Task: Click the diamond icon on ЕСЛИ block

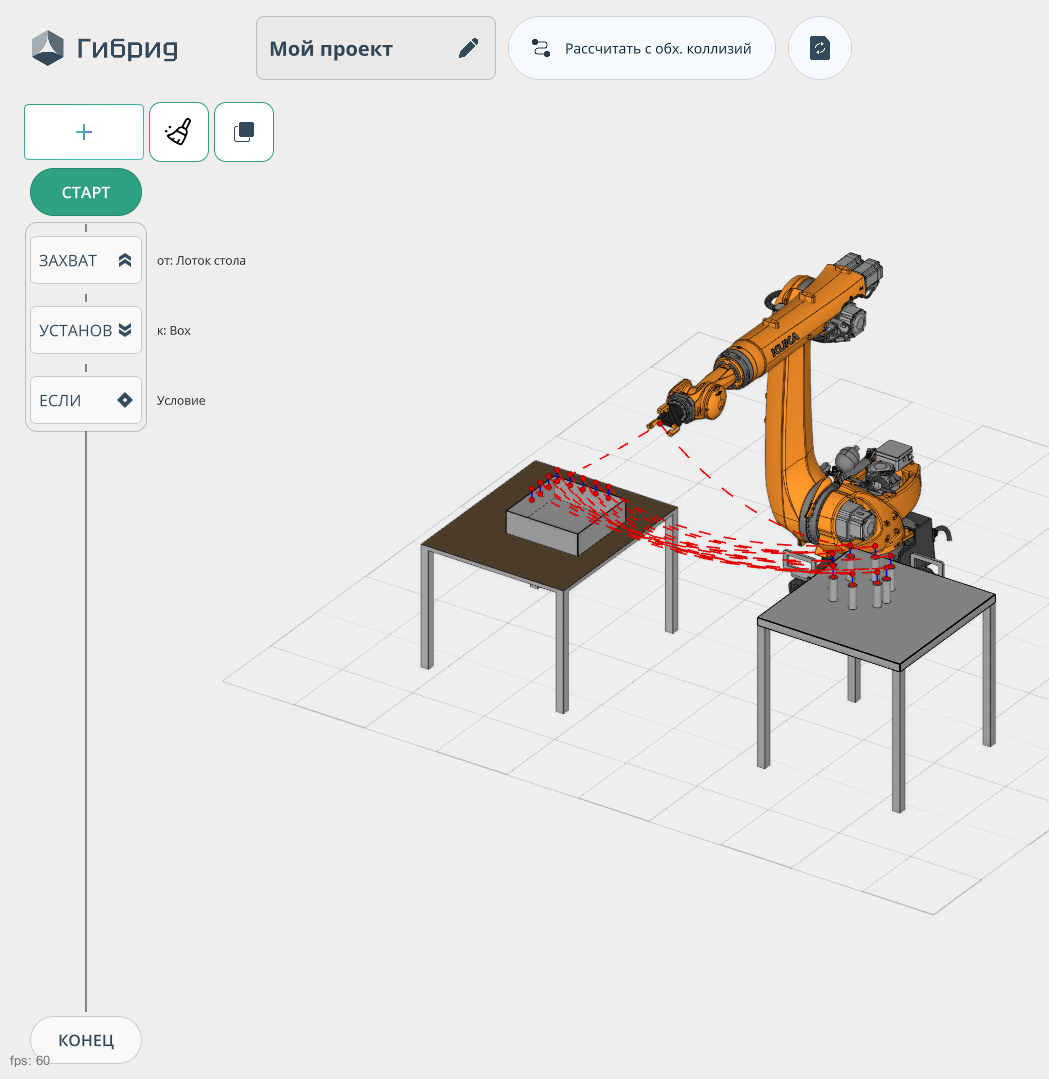Action: 125,400
